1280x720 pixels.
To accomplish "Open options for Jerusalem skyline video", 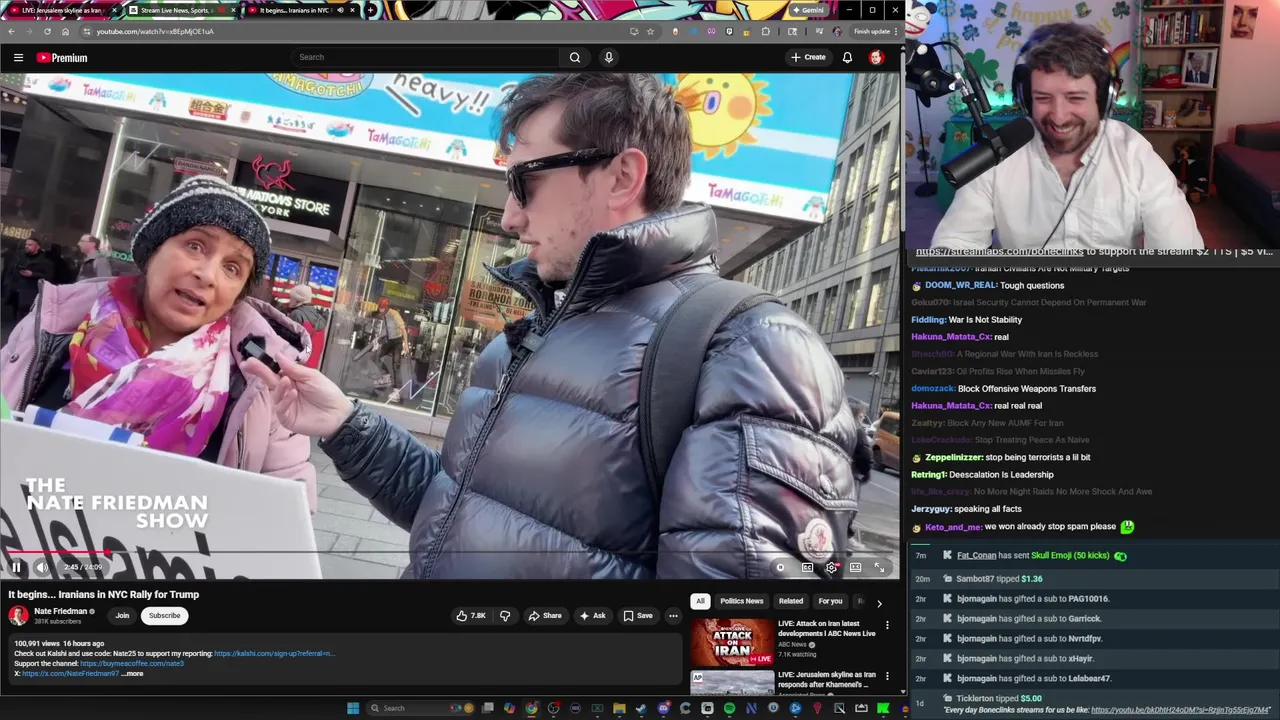I will pos(887,677).
